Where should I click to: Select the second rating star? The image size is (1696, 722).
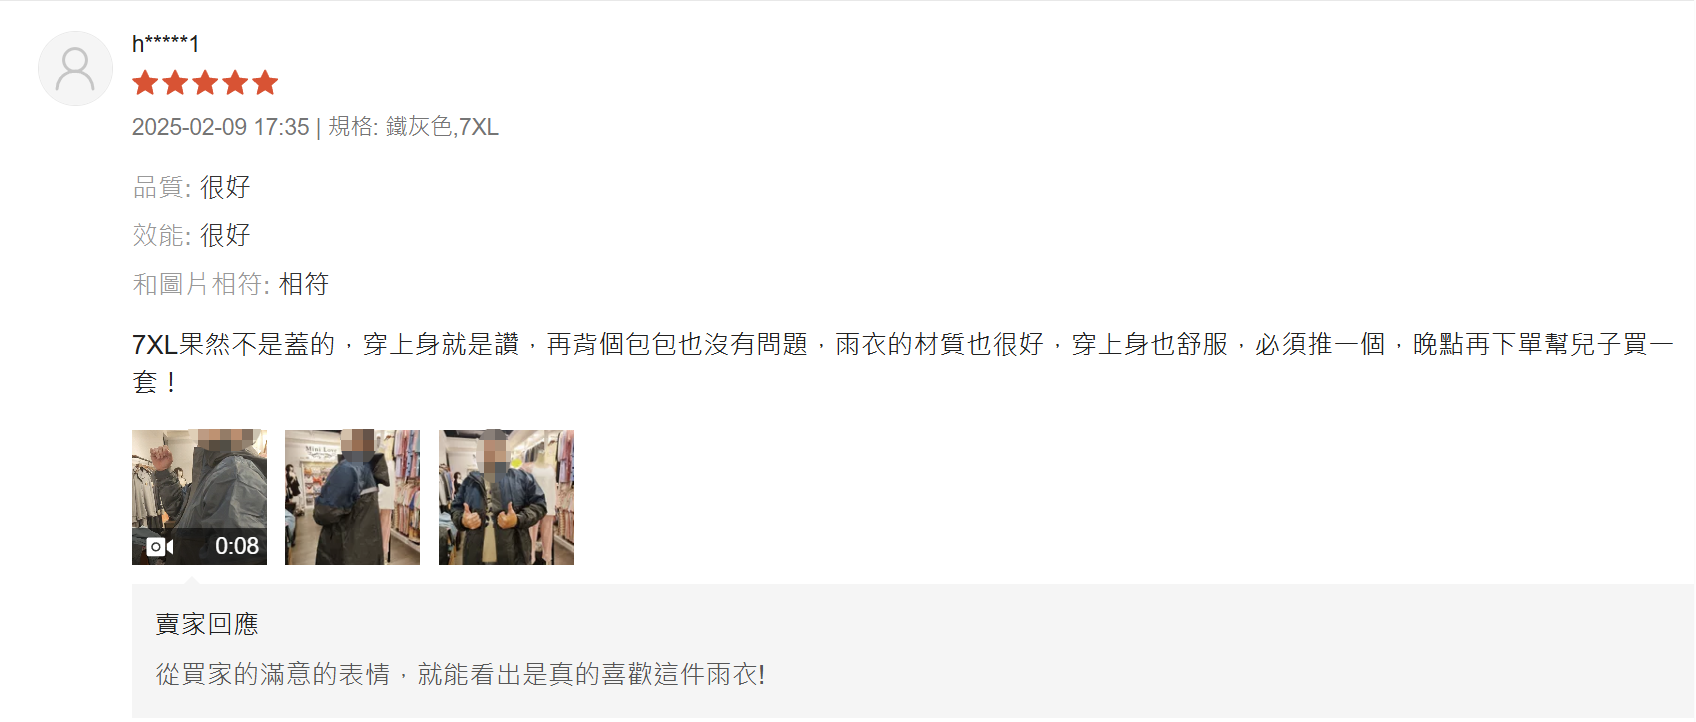click(176, 83)
